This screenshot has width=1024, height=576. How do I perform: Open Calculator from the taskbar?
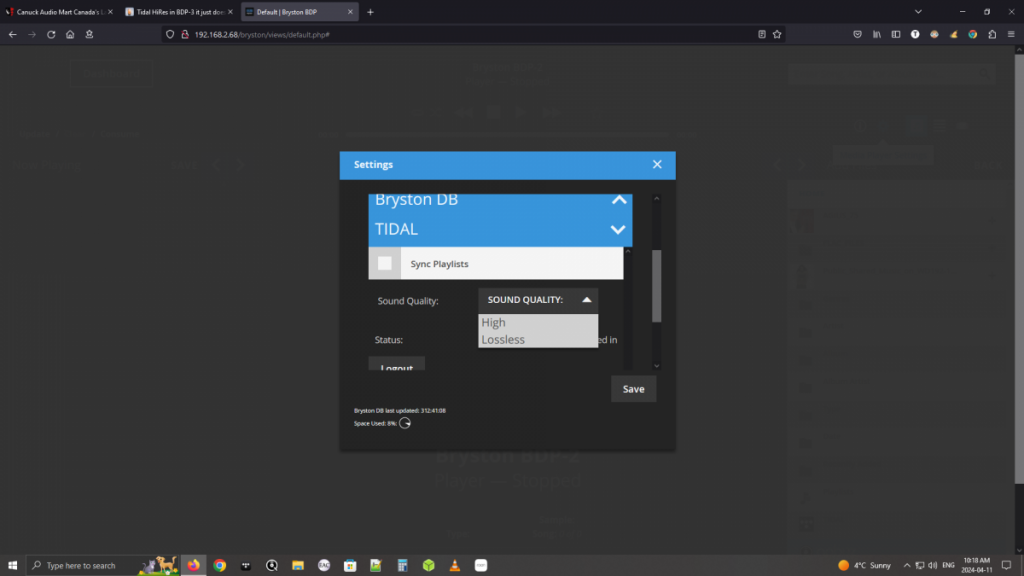[402, 566]
